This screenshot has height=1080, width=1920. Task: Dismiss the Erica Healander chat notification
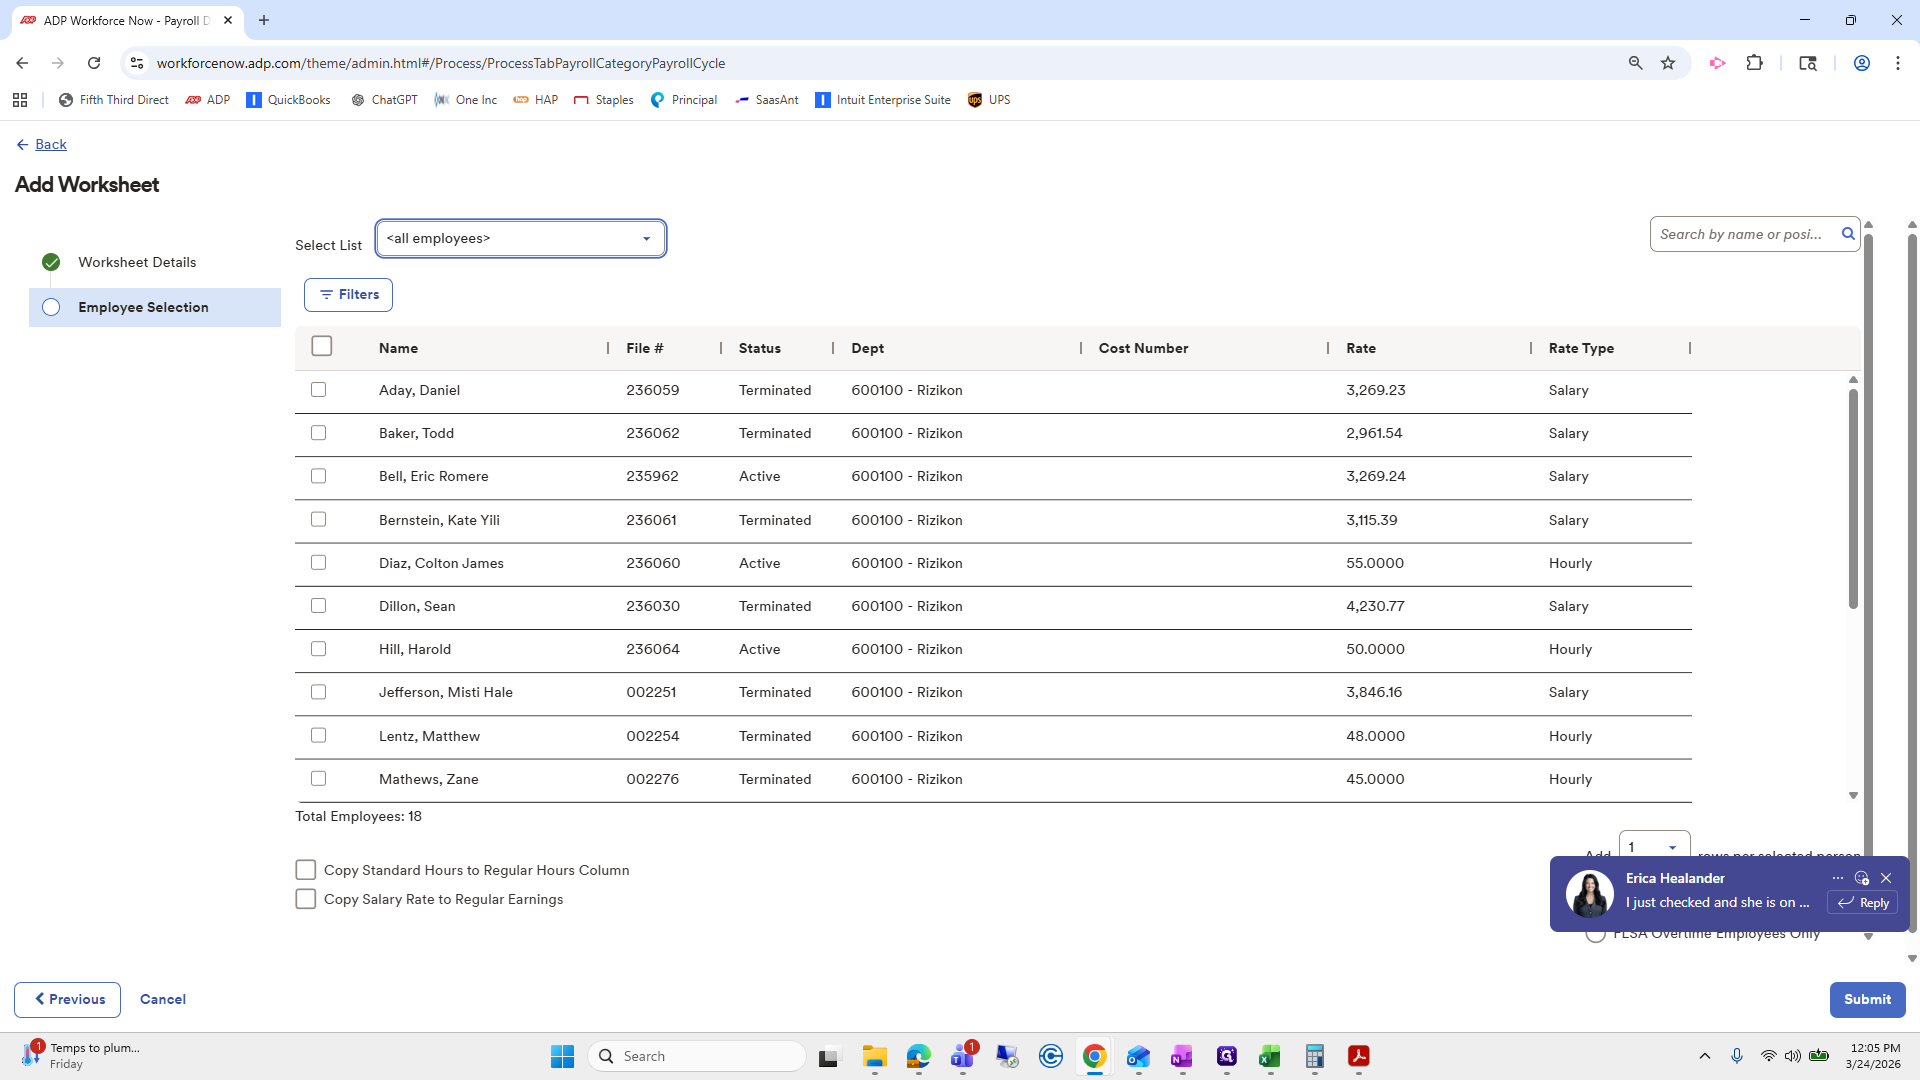point(1886,878)
